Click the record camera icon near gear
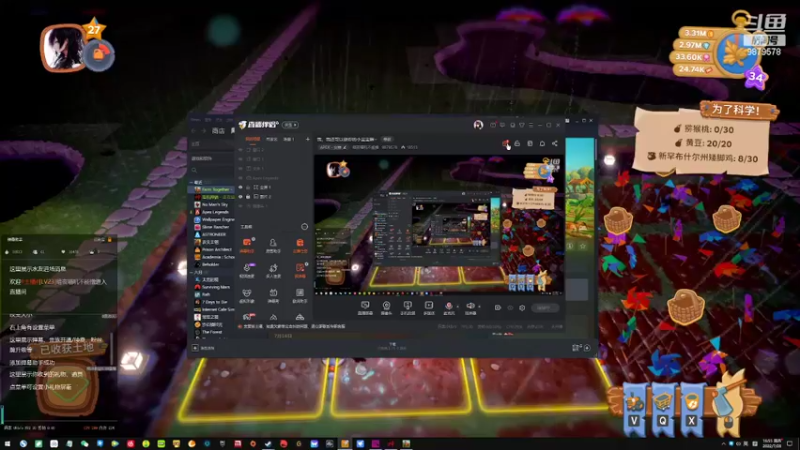 [x=497, y=308]
